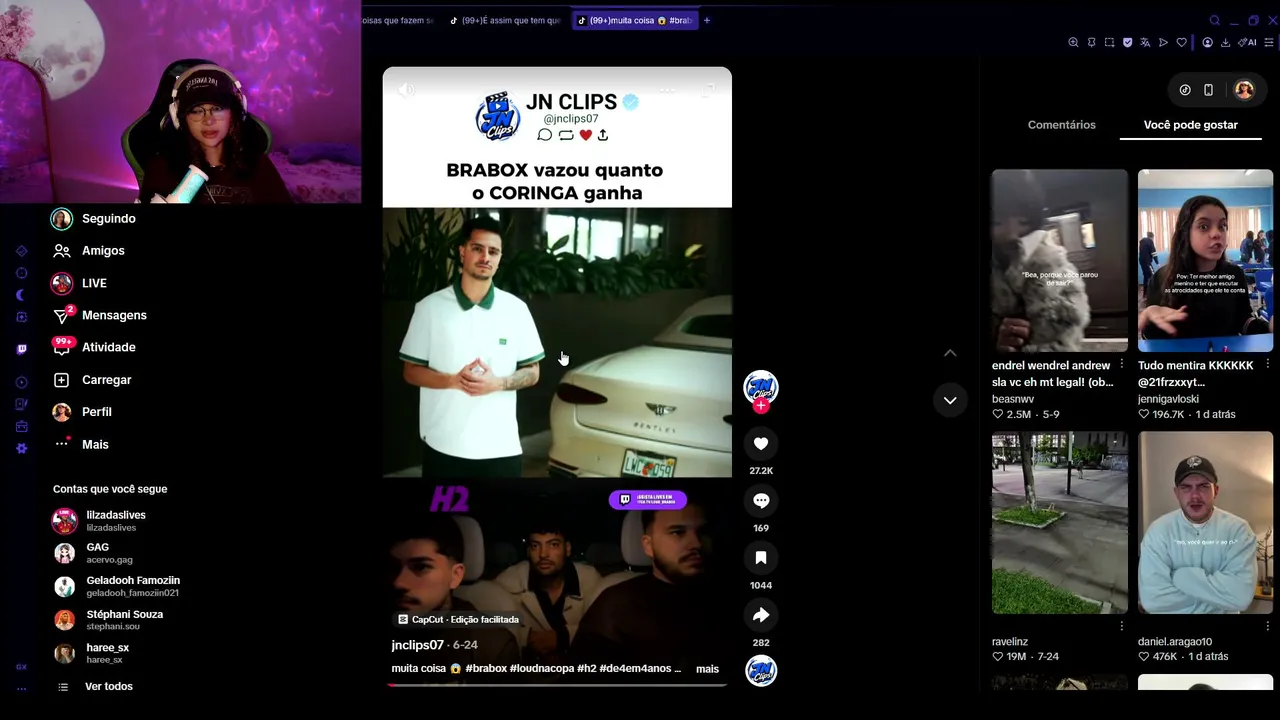The image size is (1280, 720).
Task: Open the browser's translate page icon
Action: tap(1145, 43)
